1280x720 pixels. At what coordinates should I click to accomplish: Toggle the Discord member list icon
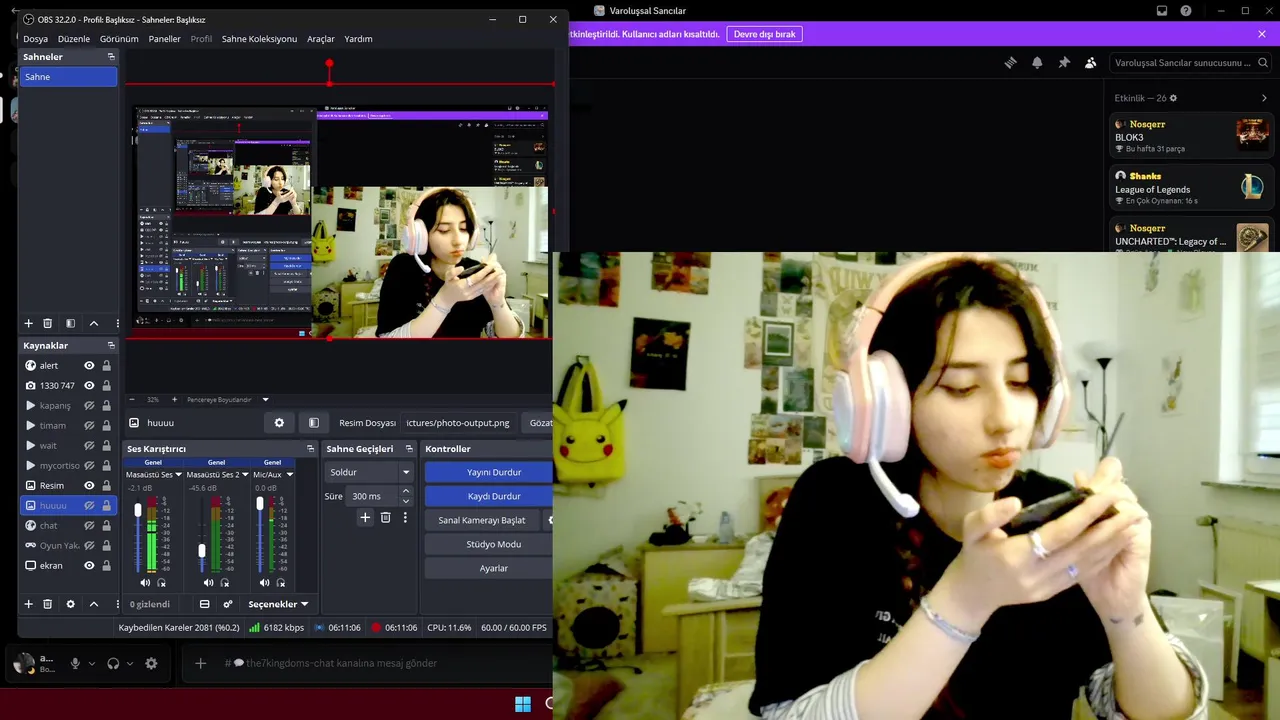(x=1091, y=62)
